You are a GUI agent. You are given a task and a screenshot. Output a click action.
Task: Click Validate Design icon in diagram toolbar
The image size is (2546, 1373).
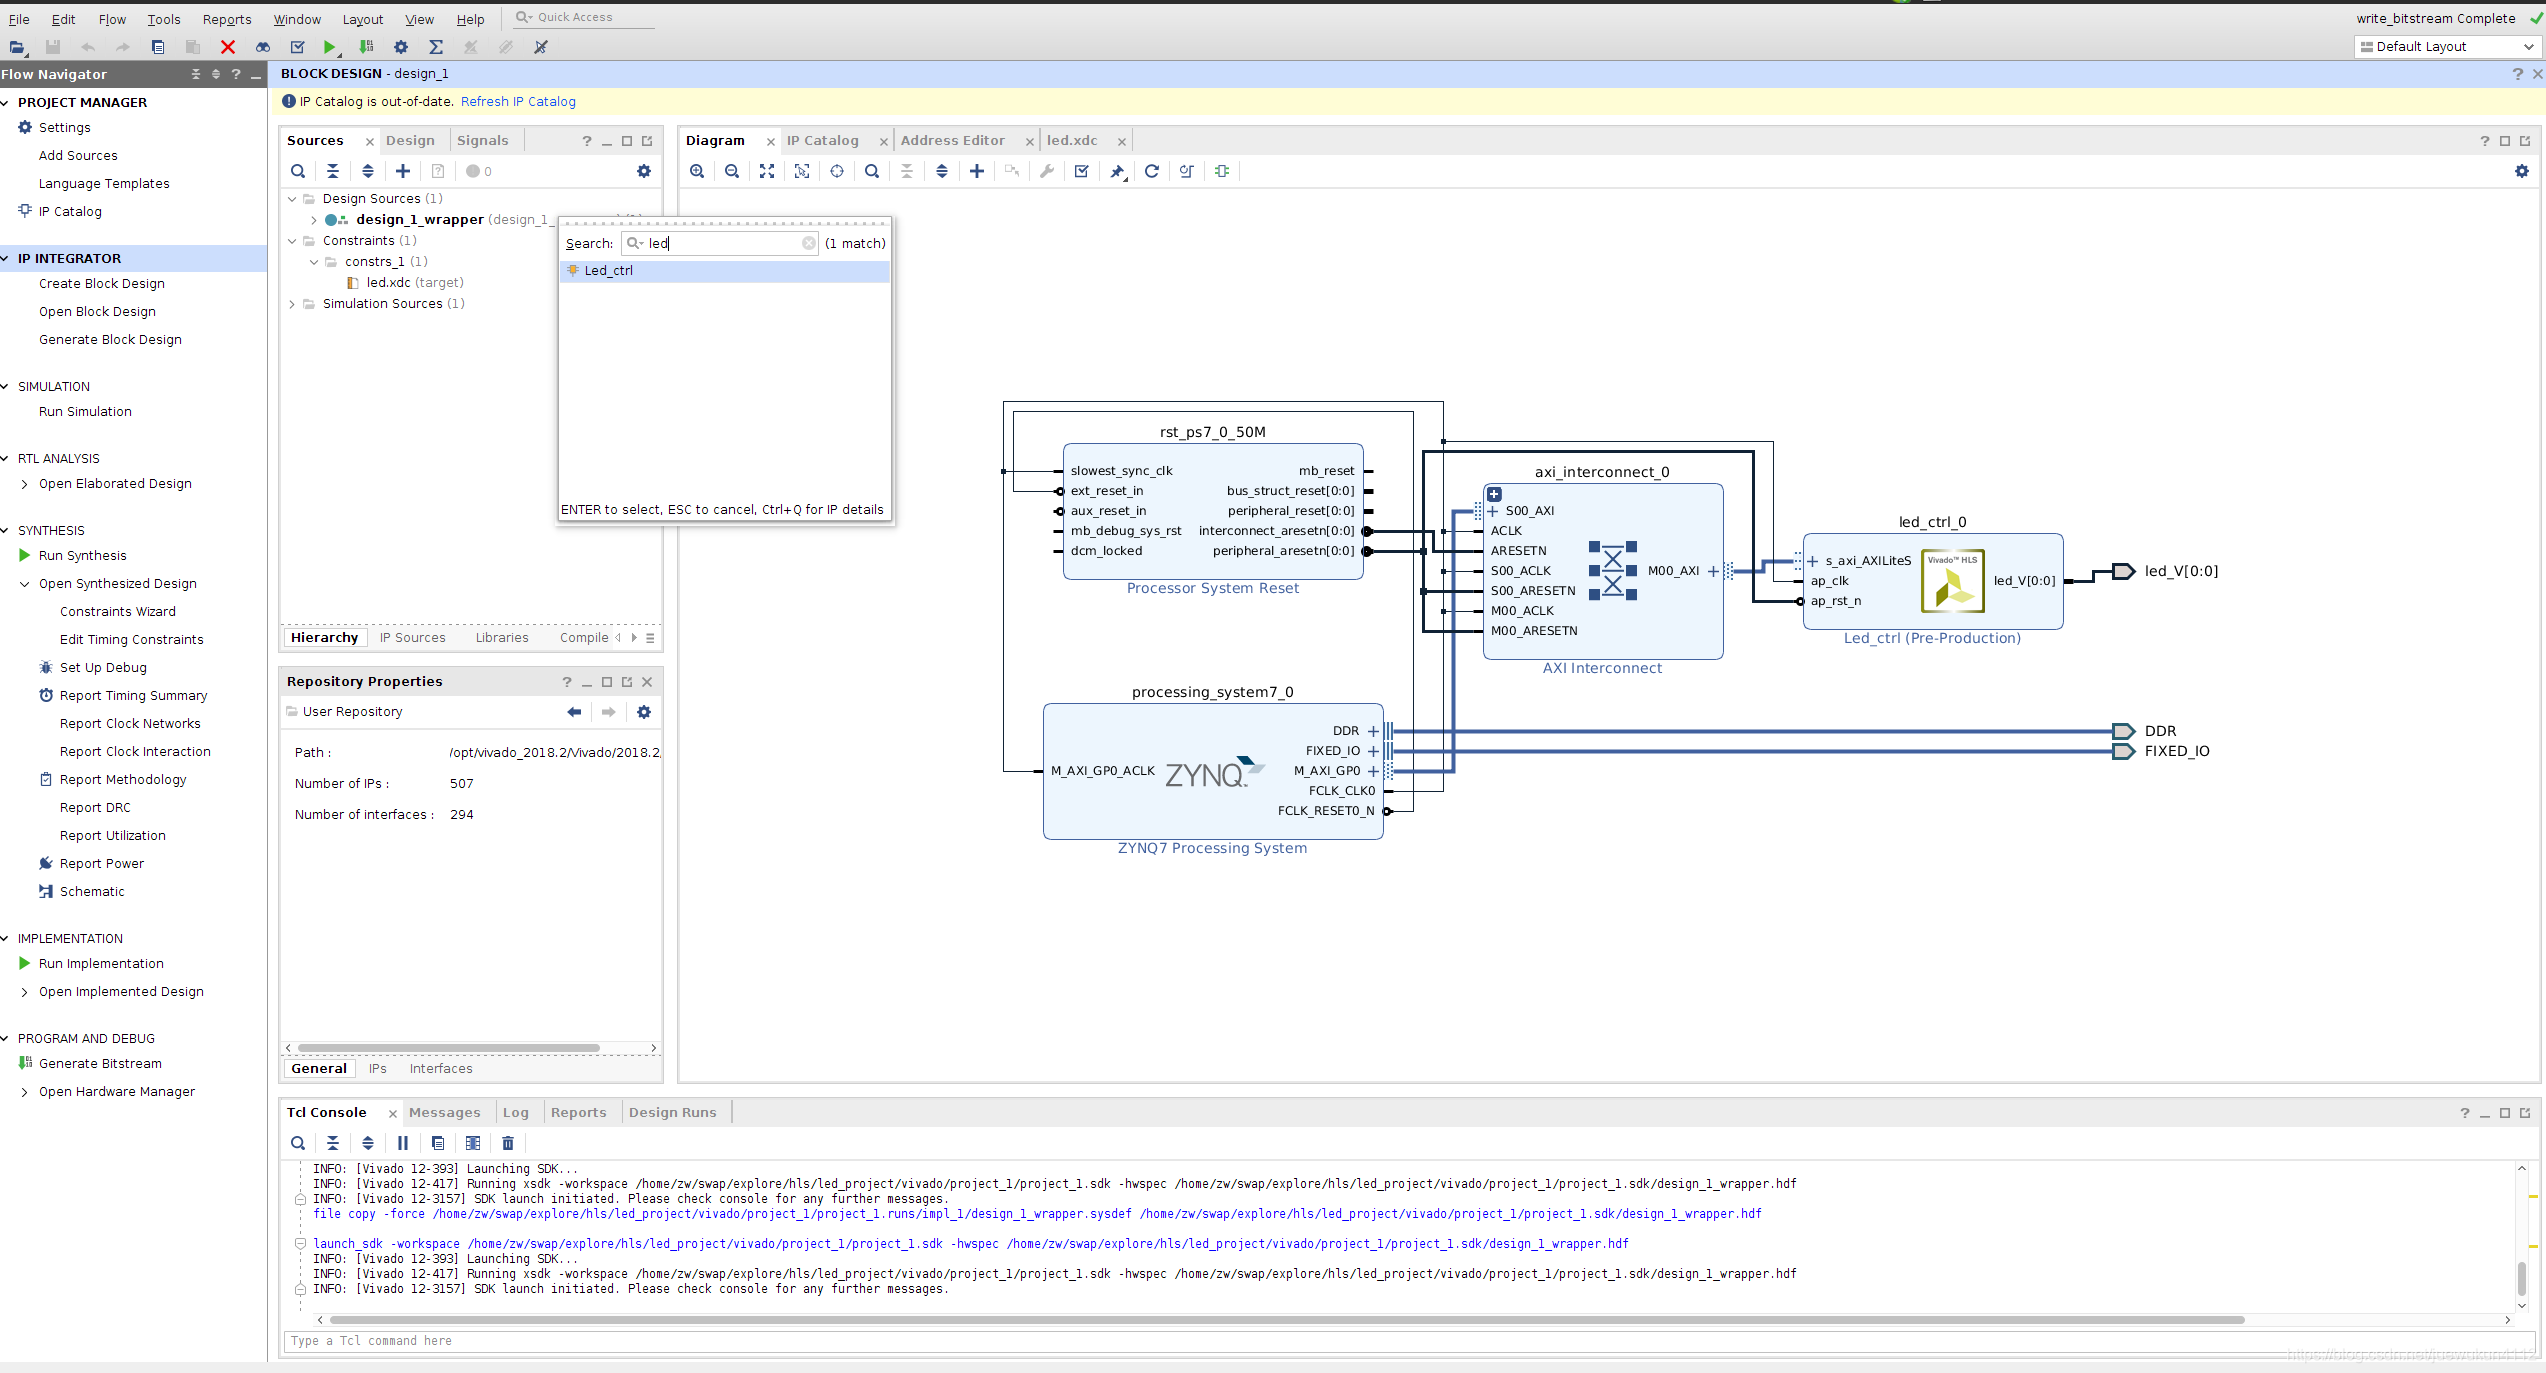pos(1082,171)
